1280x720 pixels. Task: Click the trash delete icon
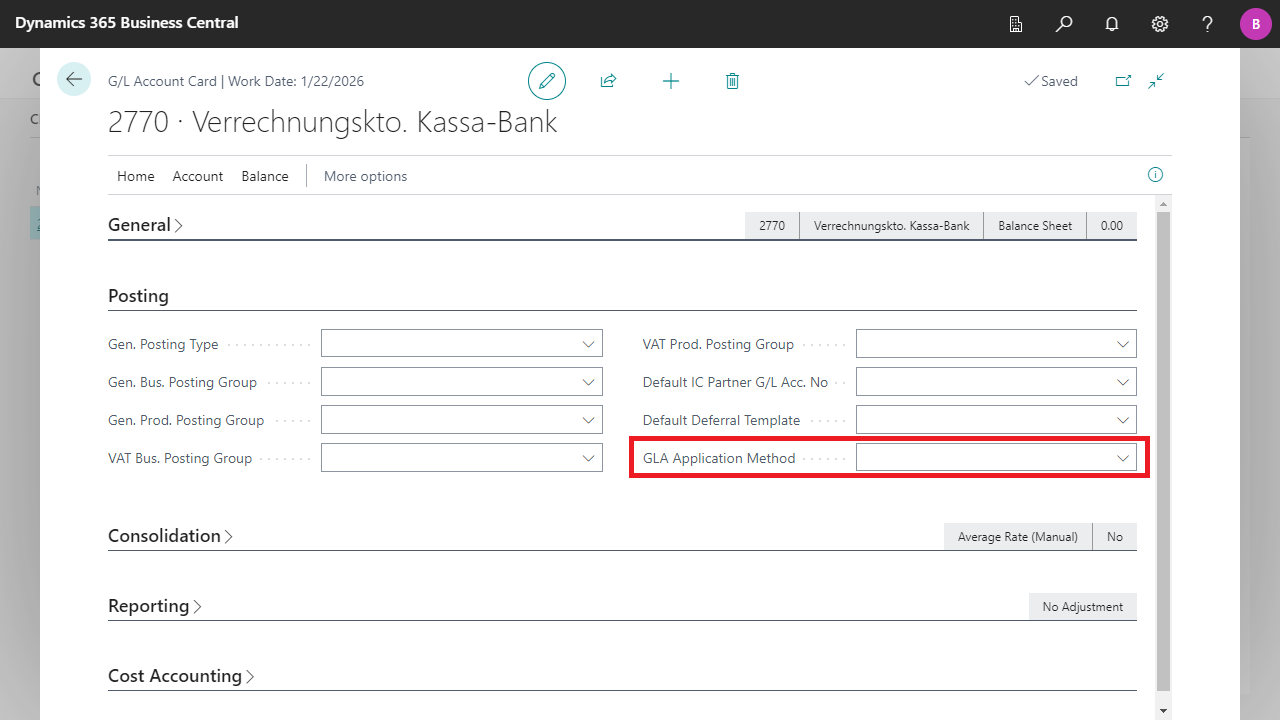coord(732,81)
